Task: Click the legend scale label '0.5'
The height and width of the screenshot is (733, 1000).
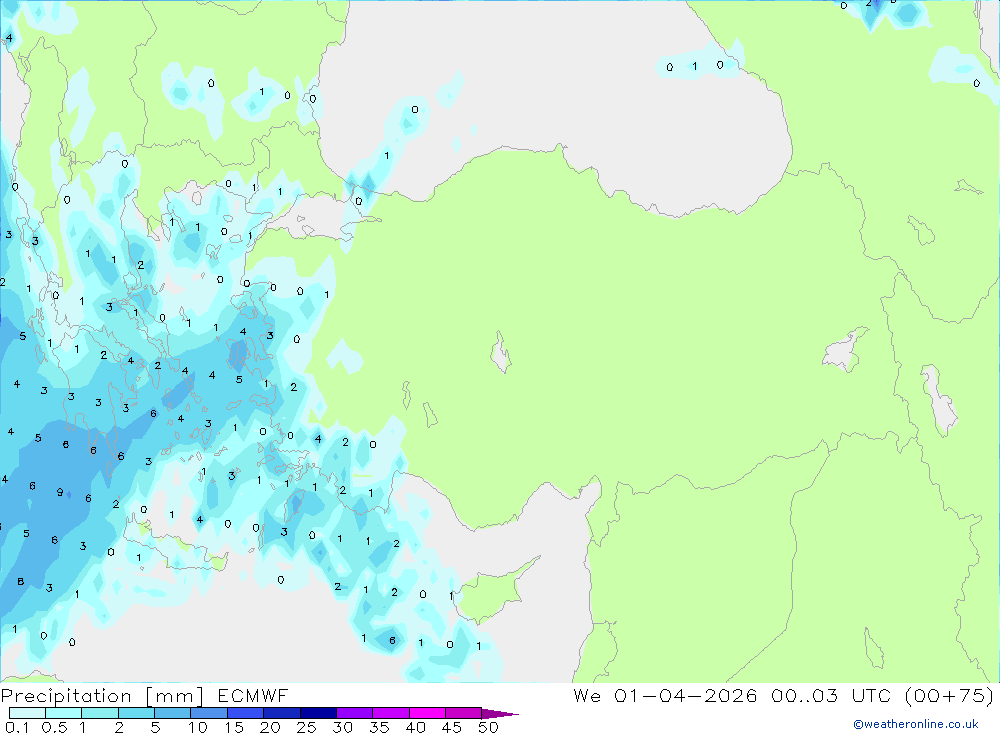Action: click(54, 727)
